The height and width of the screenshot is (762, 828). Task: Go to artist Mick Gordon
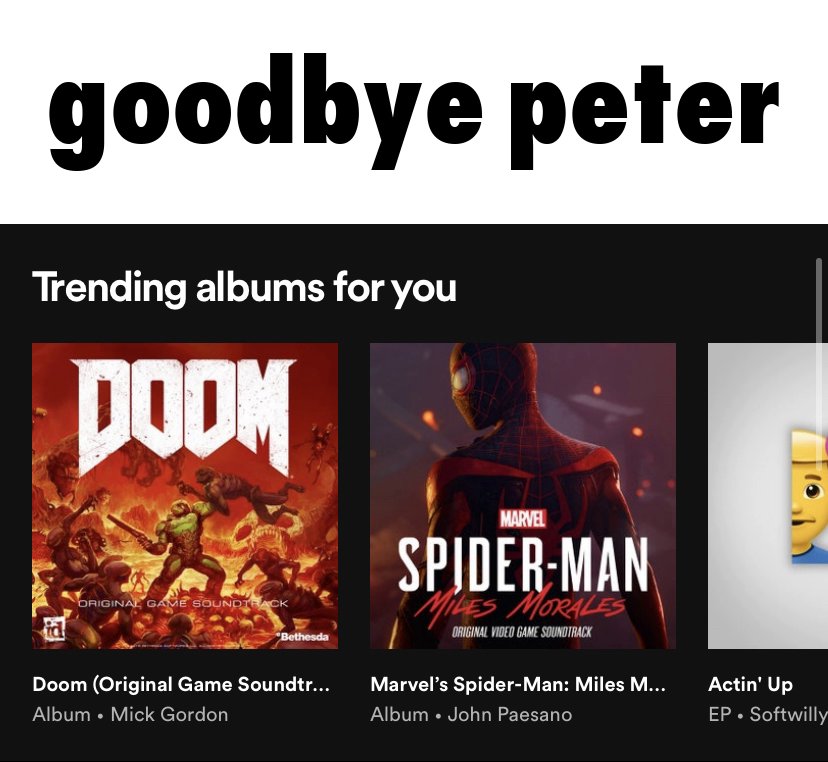(x=170, y=714)
